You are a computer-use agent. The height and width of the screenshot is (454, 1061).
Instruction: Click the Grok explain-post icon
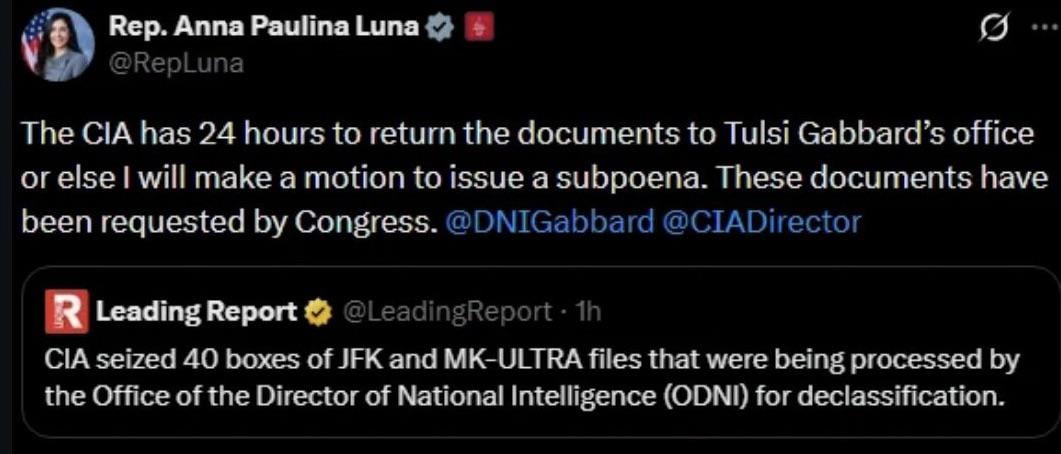tap(996, 29)
